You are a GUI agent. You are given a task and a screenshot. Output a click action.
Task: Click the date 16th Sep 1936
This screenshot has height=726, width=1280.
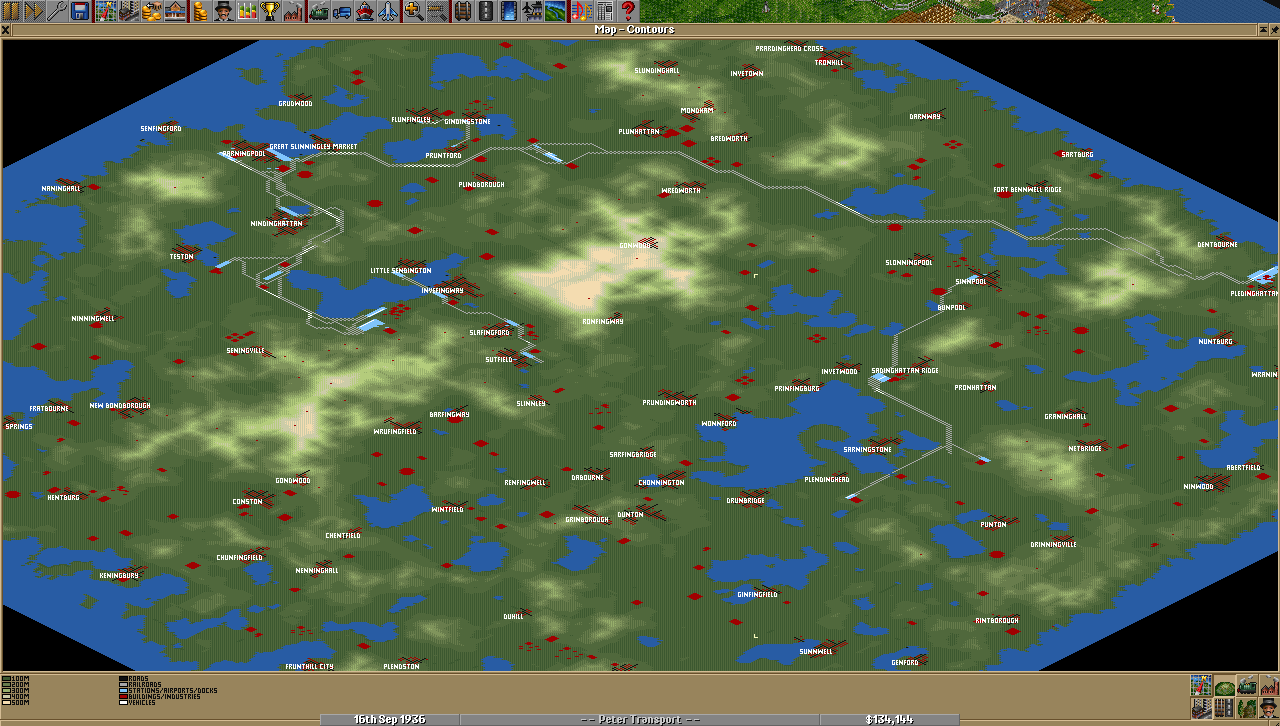click(389, 719)
